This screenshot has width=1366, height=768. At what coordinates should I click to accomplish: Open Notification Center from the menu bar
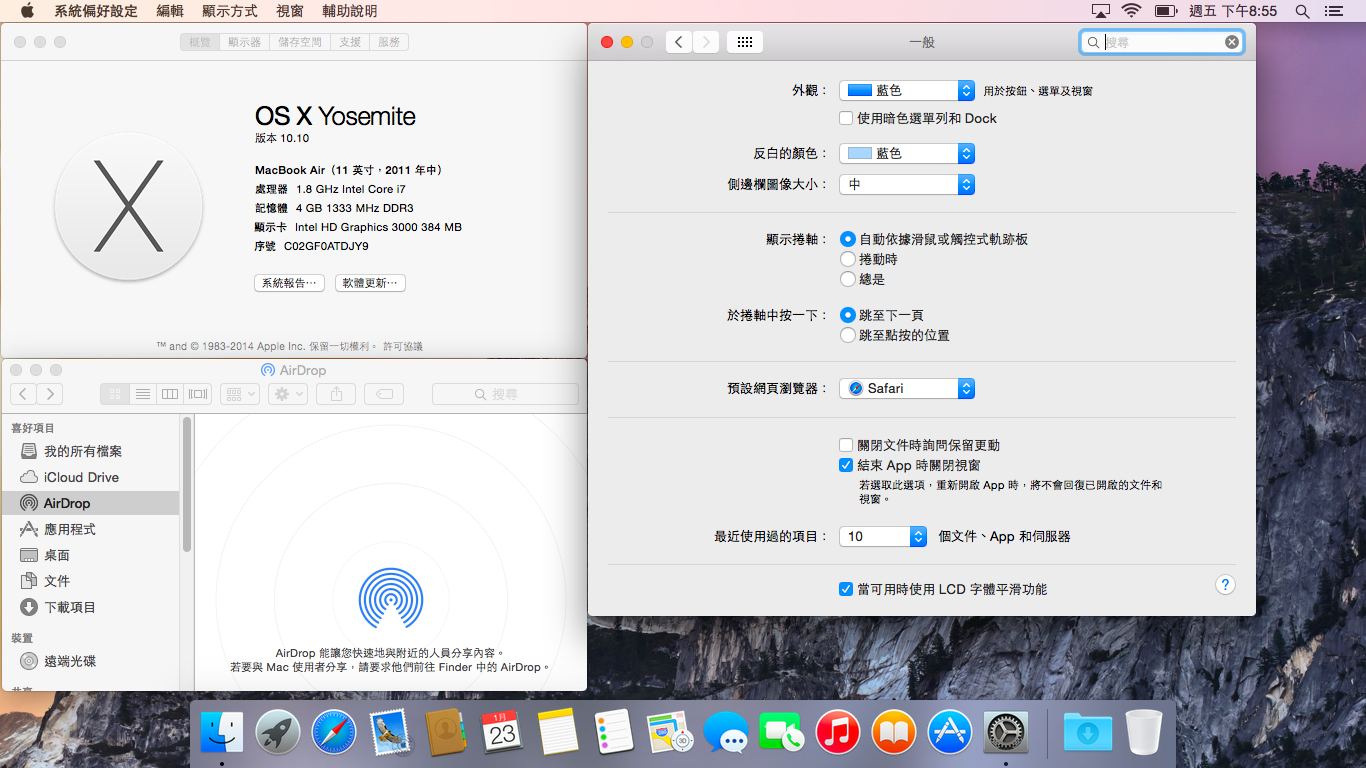[x=1332, y=11]
